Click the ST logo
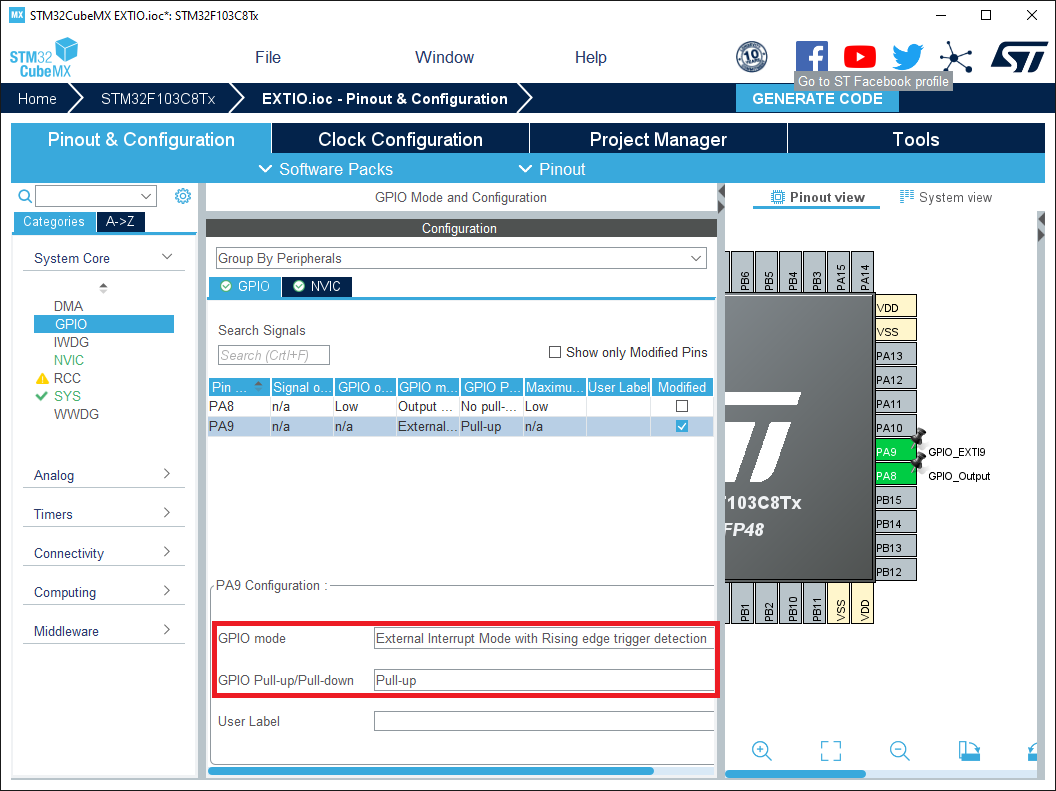This screenshot has width=1056, height=791. click(1019, 57)
